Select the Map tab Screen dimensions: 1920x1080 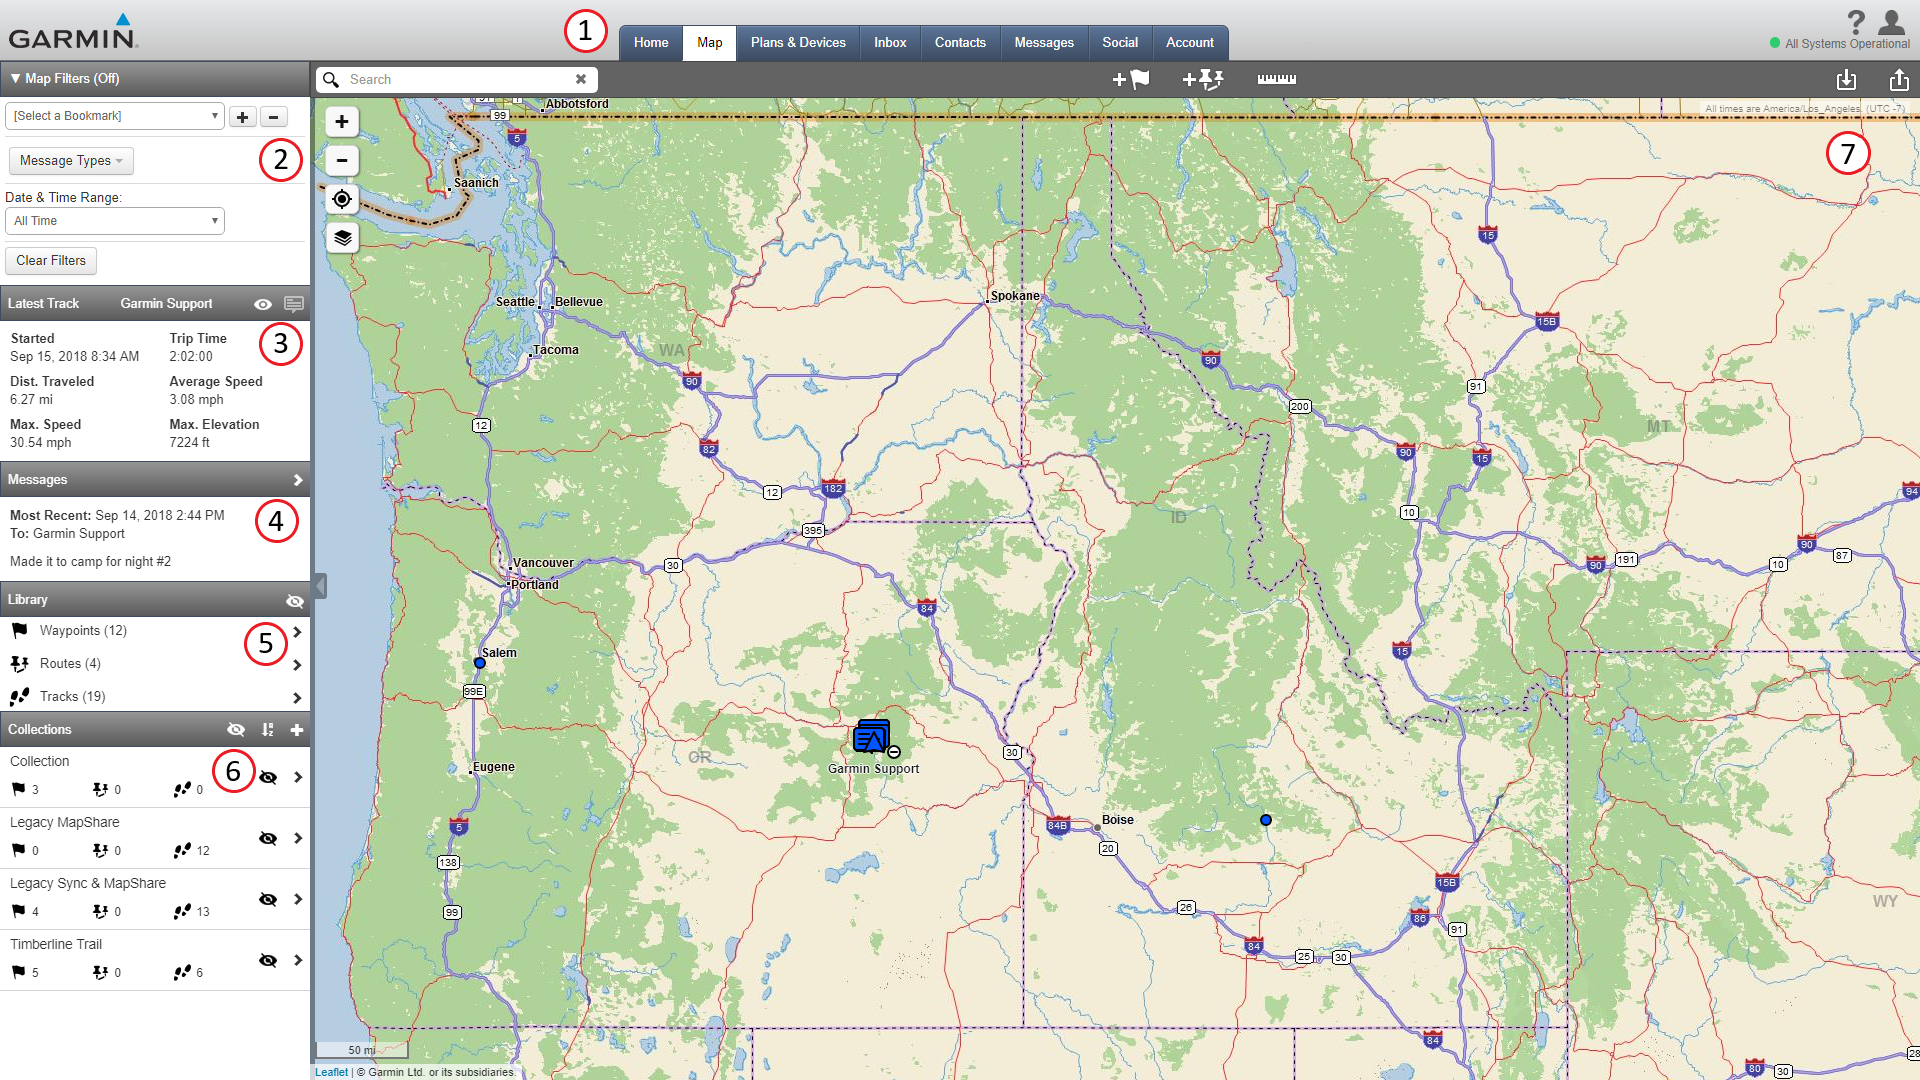[710, 43]
